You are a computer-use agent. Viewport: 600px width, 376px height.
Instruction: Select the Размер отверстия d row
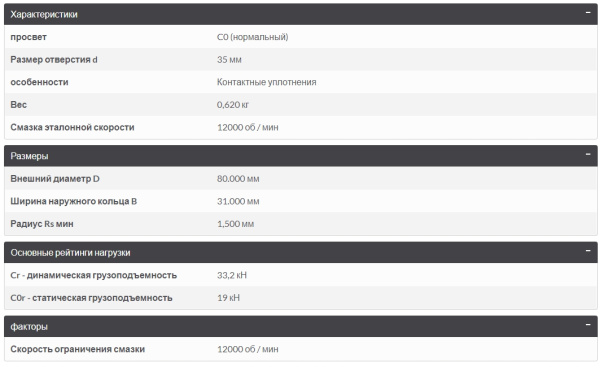[301, 59]
